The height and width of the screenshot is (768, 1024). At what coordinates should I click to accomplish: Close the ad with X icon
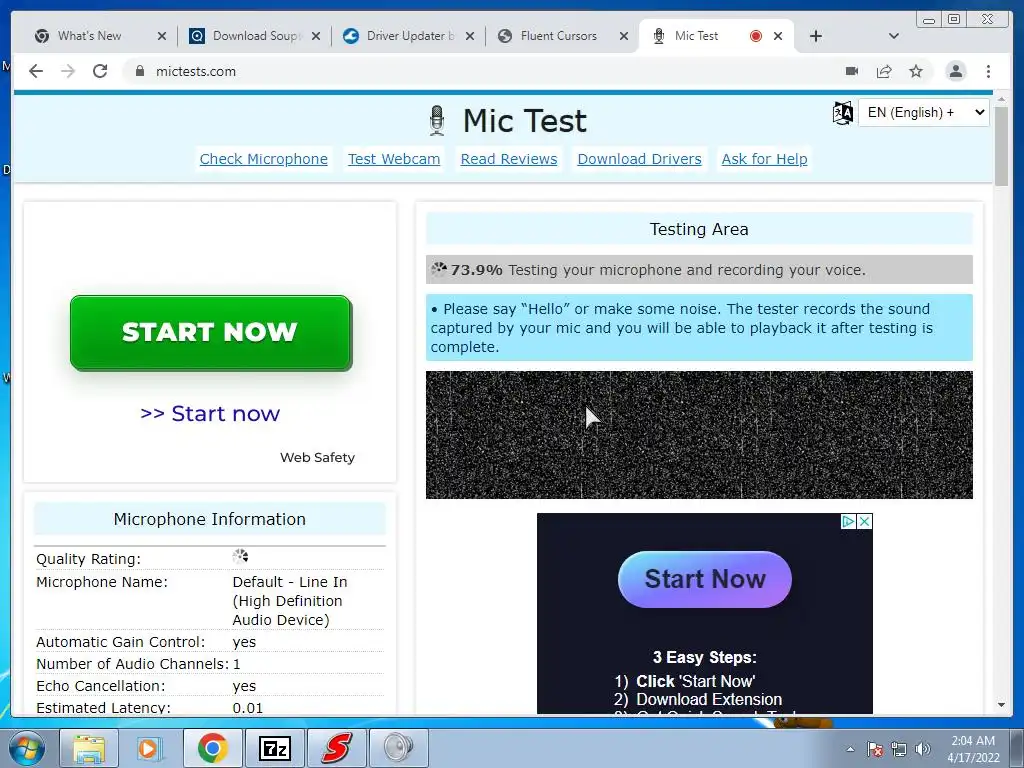(865, 521)
